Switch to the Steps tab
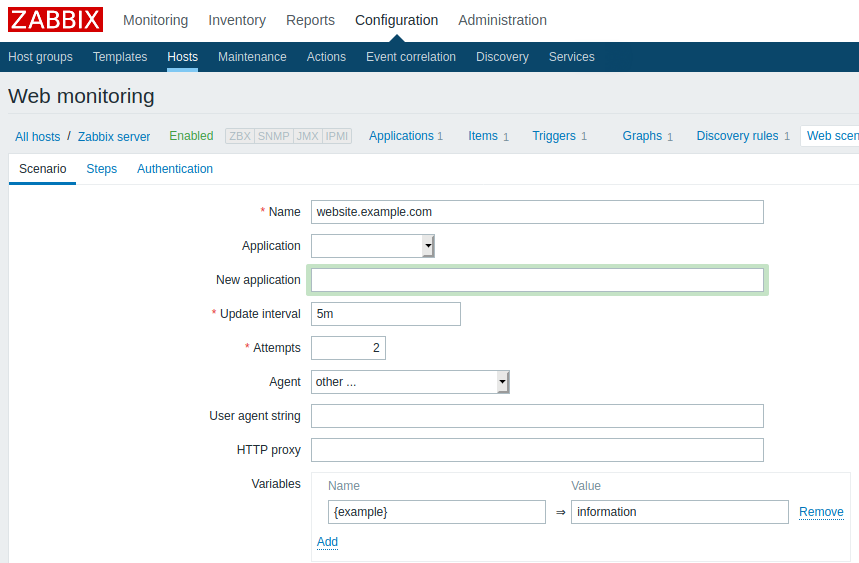 [102, 169]
